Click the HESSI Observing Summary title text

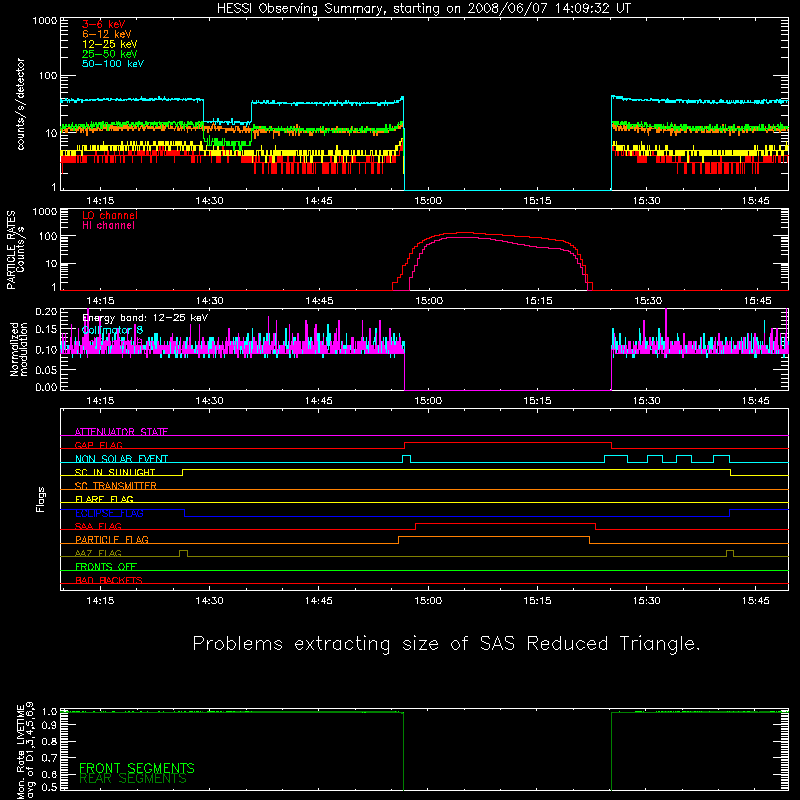pos(423,9)
